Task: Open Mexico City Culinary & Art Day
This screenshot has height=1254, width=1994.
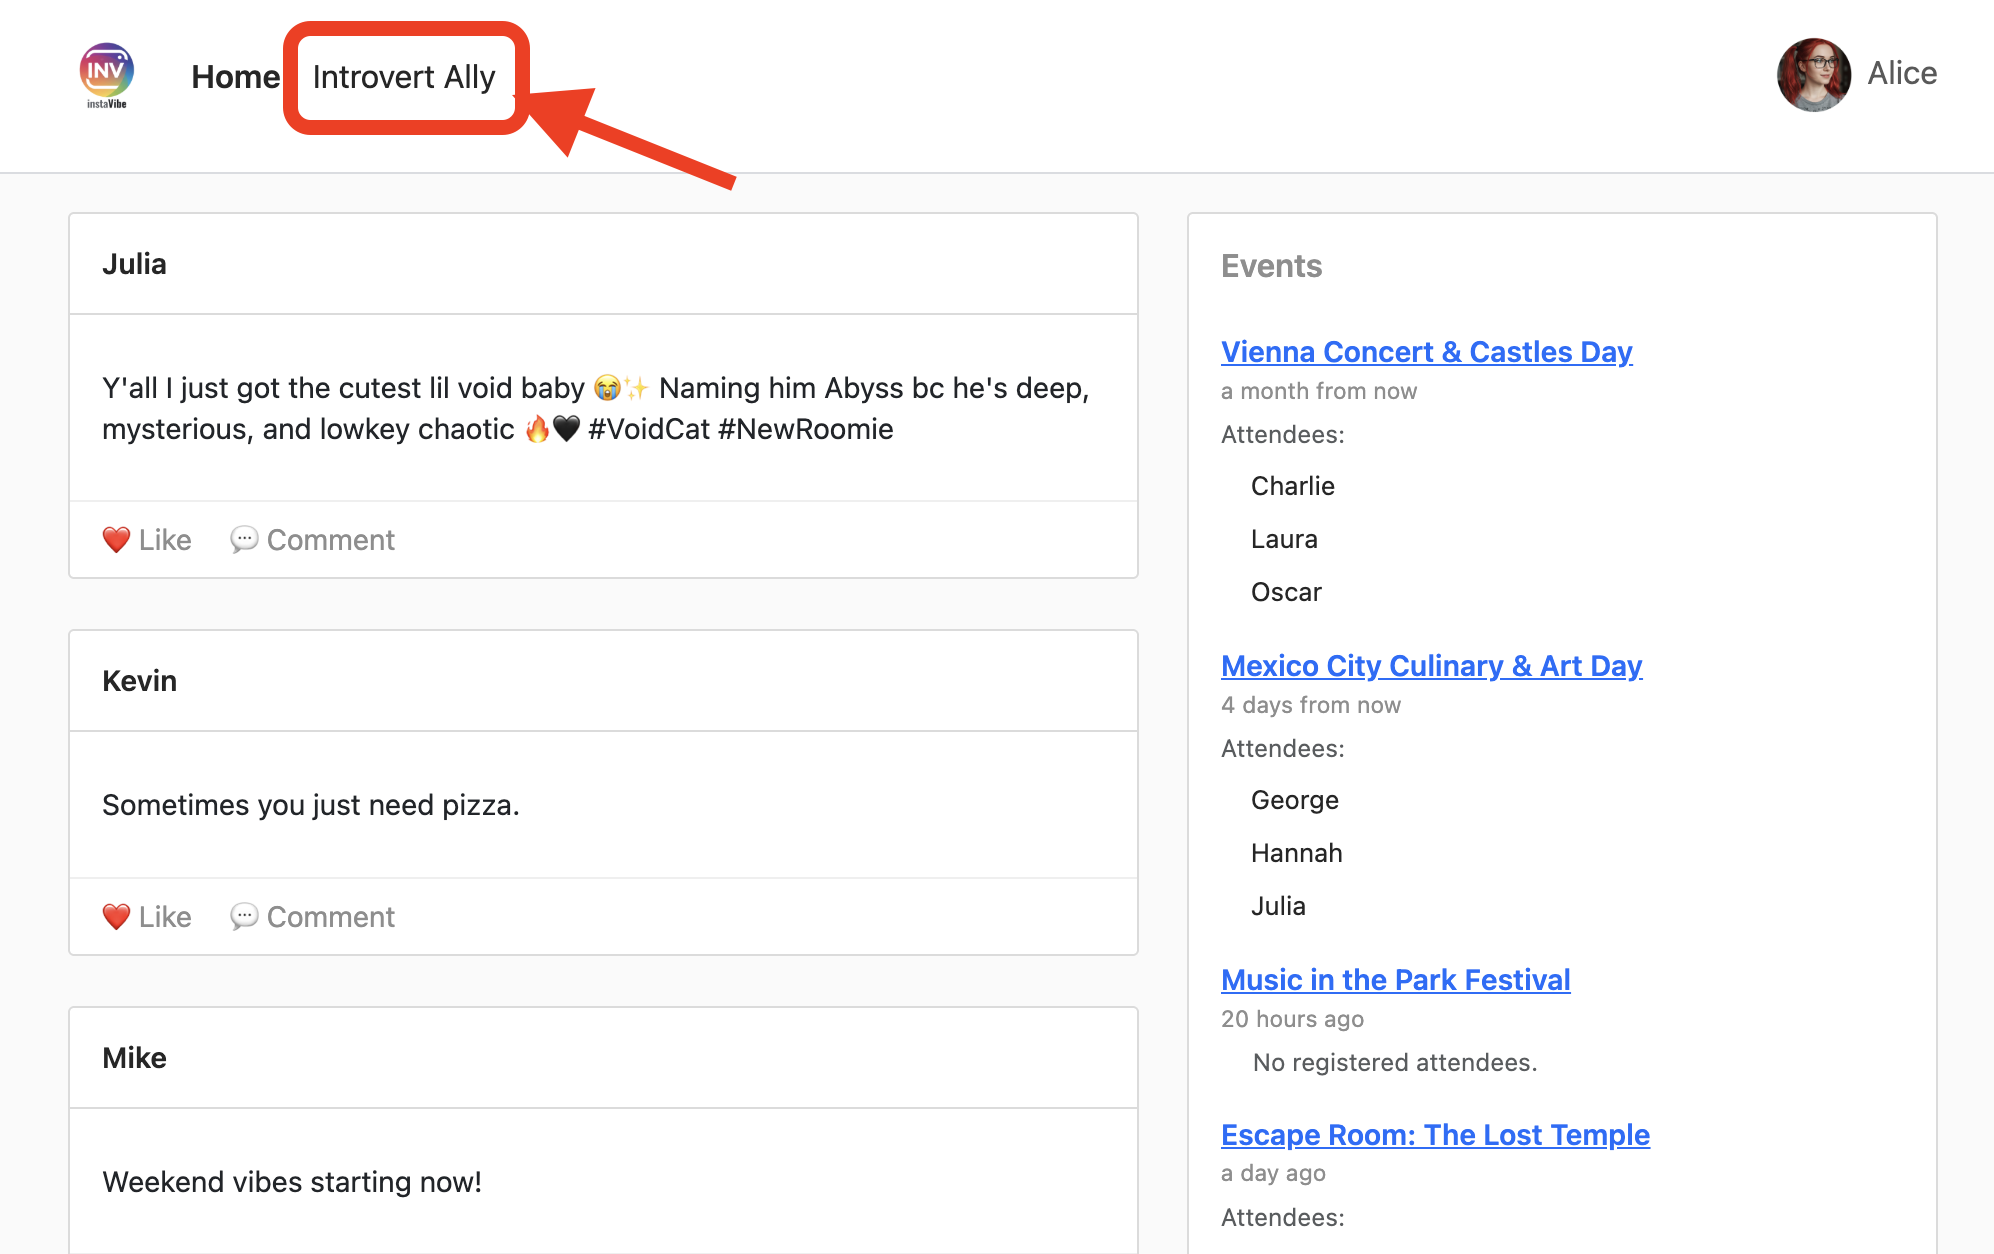Action: coord(1431,666)
